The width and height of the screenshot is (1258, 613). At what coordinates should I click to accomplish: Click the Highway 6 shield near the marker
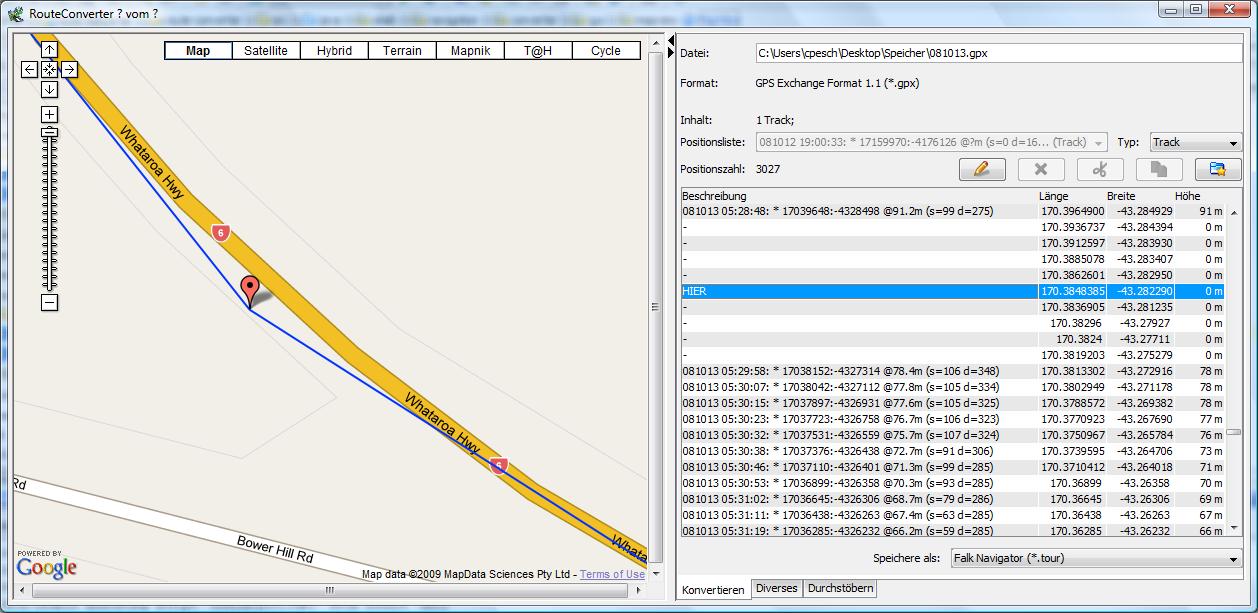tap(221, 233)
